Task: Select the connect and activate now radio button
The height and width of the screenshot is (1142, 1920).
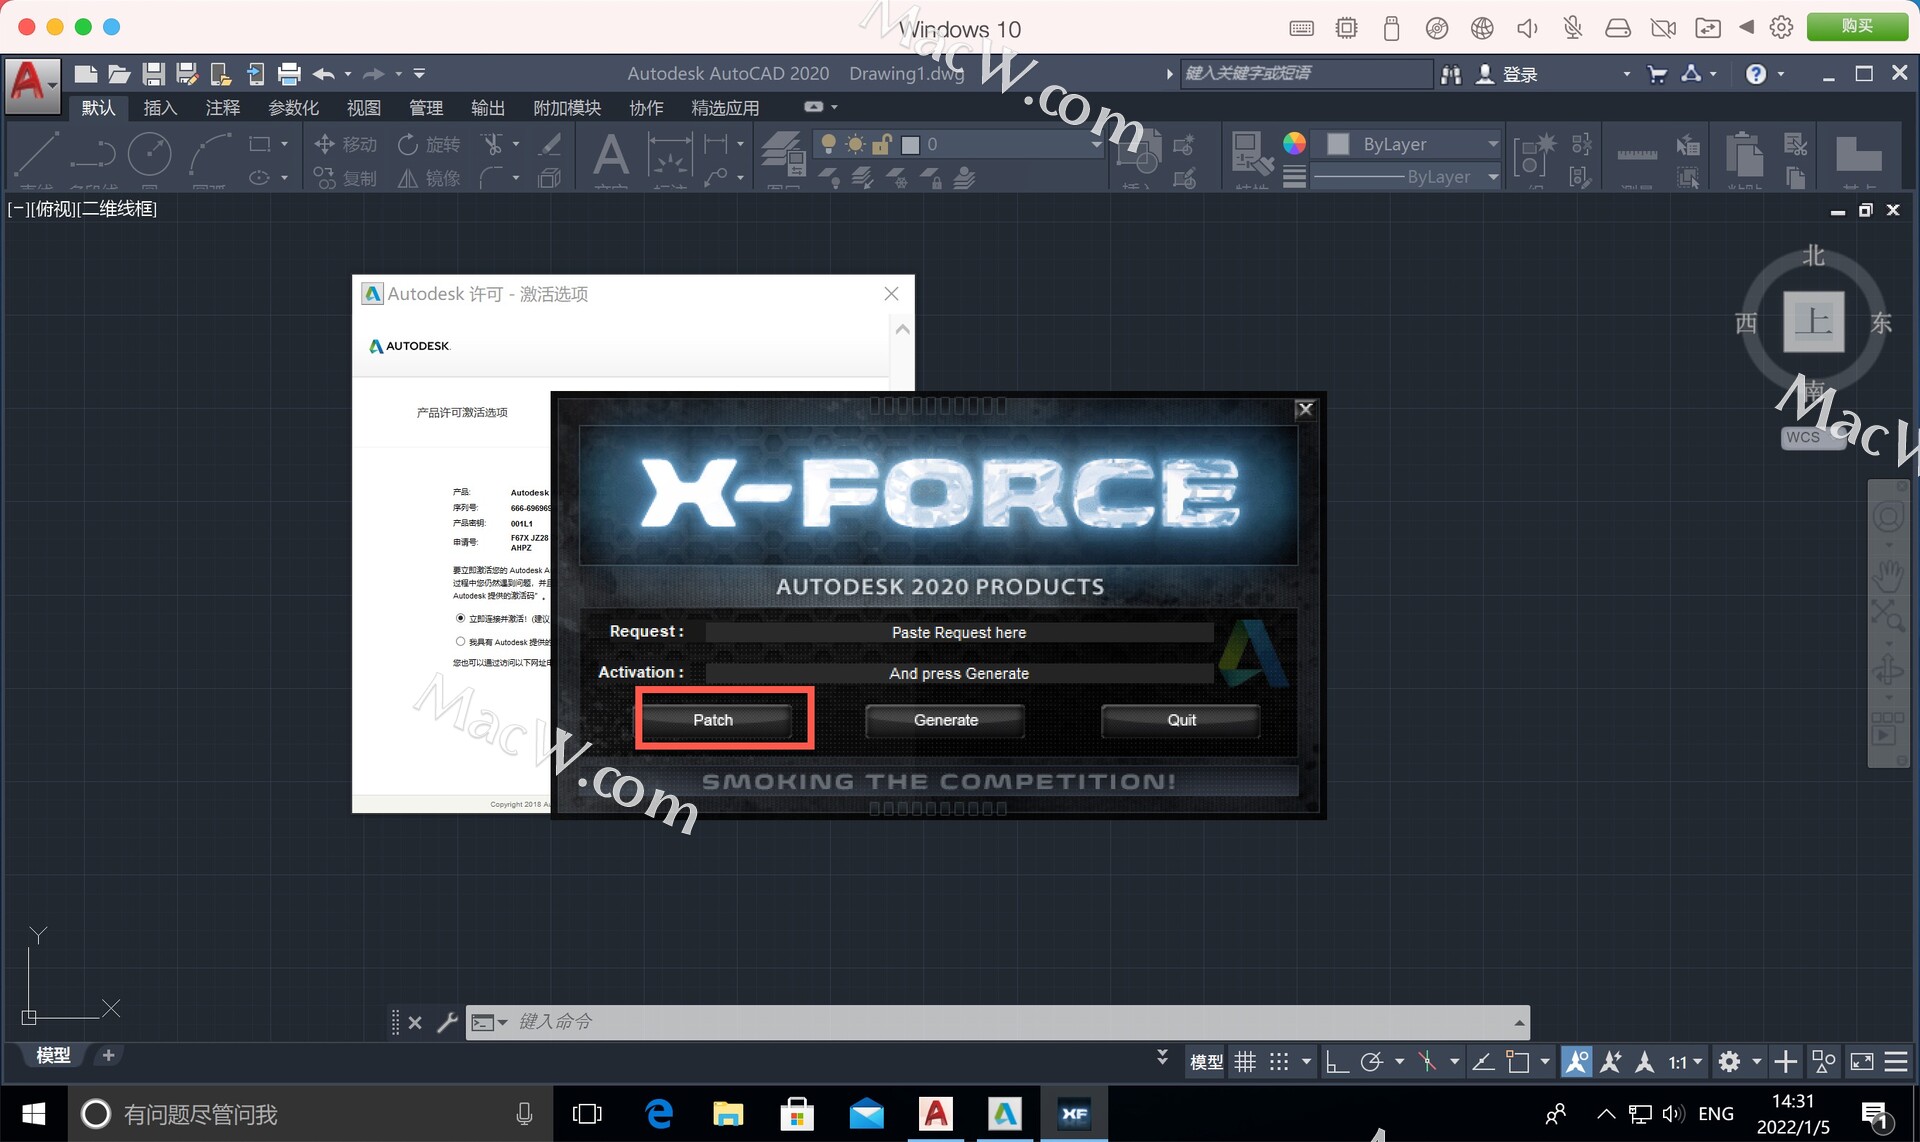Action: tap(460, 618)
